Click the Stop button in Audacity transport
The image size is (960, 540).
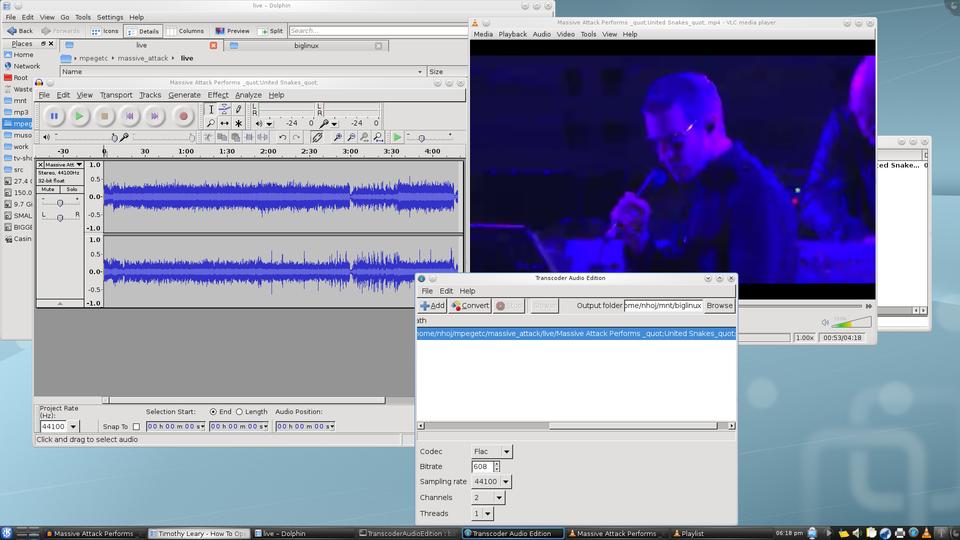tap(104, 116)
